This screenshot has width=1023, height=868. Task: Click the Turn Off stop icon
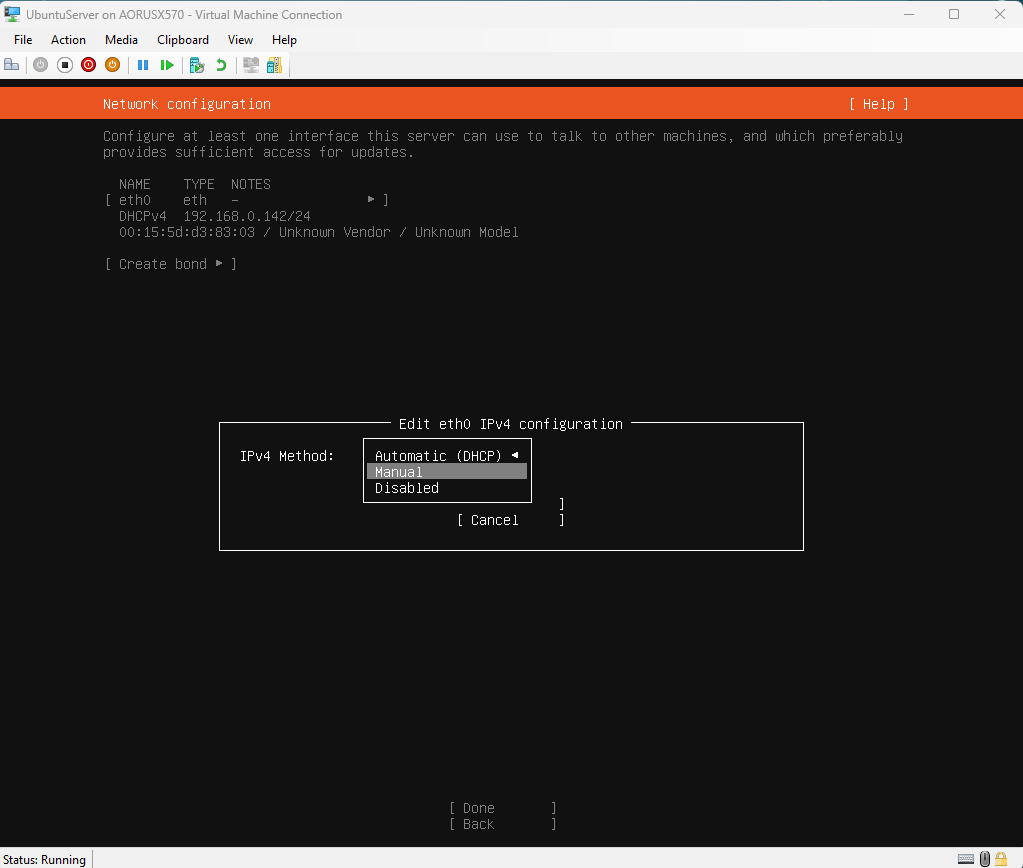click(x=65, y=65)
